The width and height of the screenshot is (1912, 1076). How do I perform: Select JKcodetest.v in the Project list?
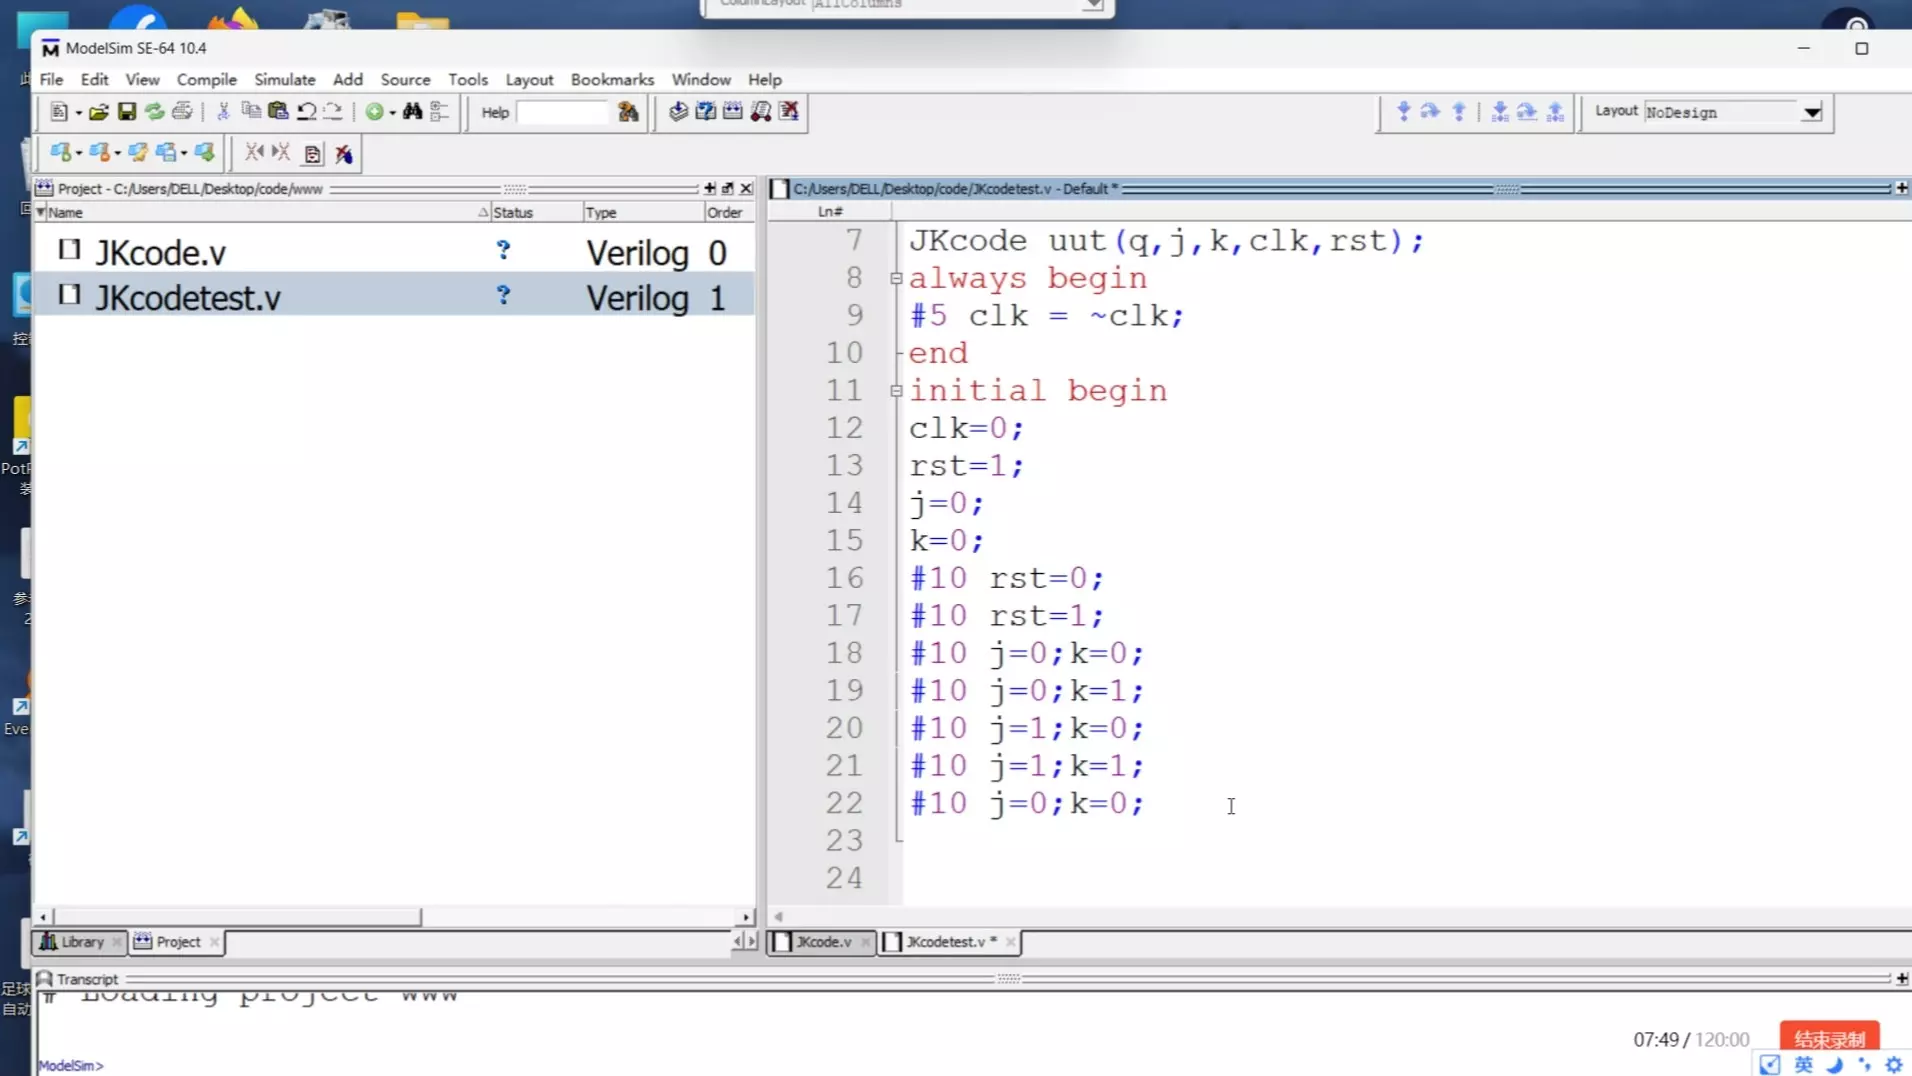point(394,297)
